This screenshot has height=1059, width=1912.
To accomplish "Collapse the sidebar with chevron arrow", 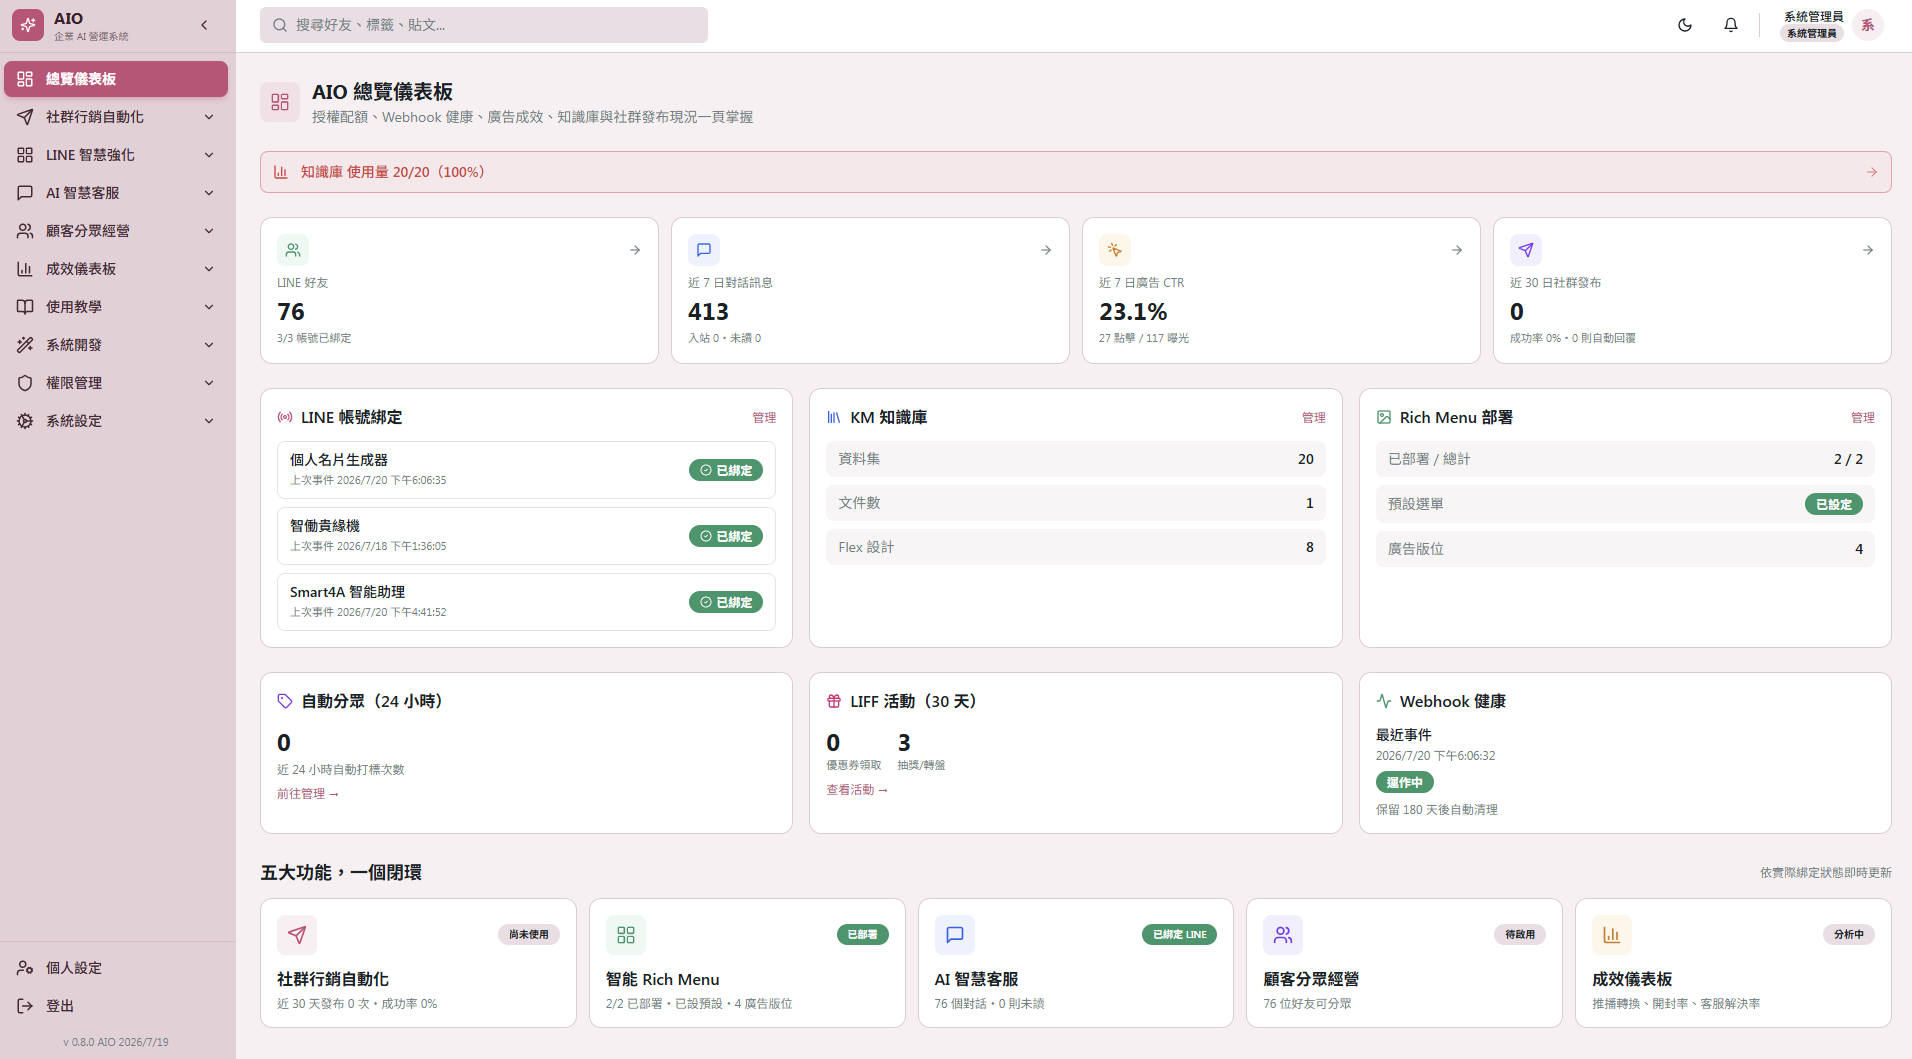I will point(204,25).
